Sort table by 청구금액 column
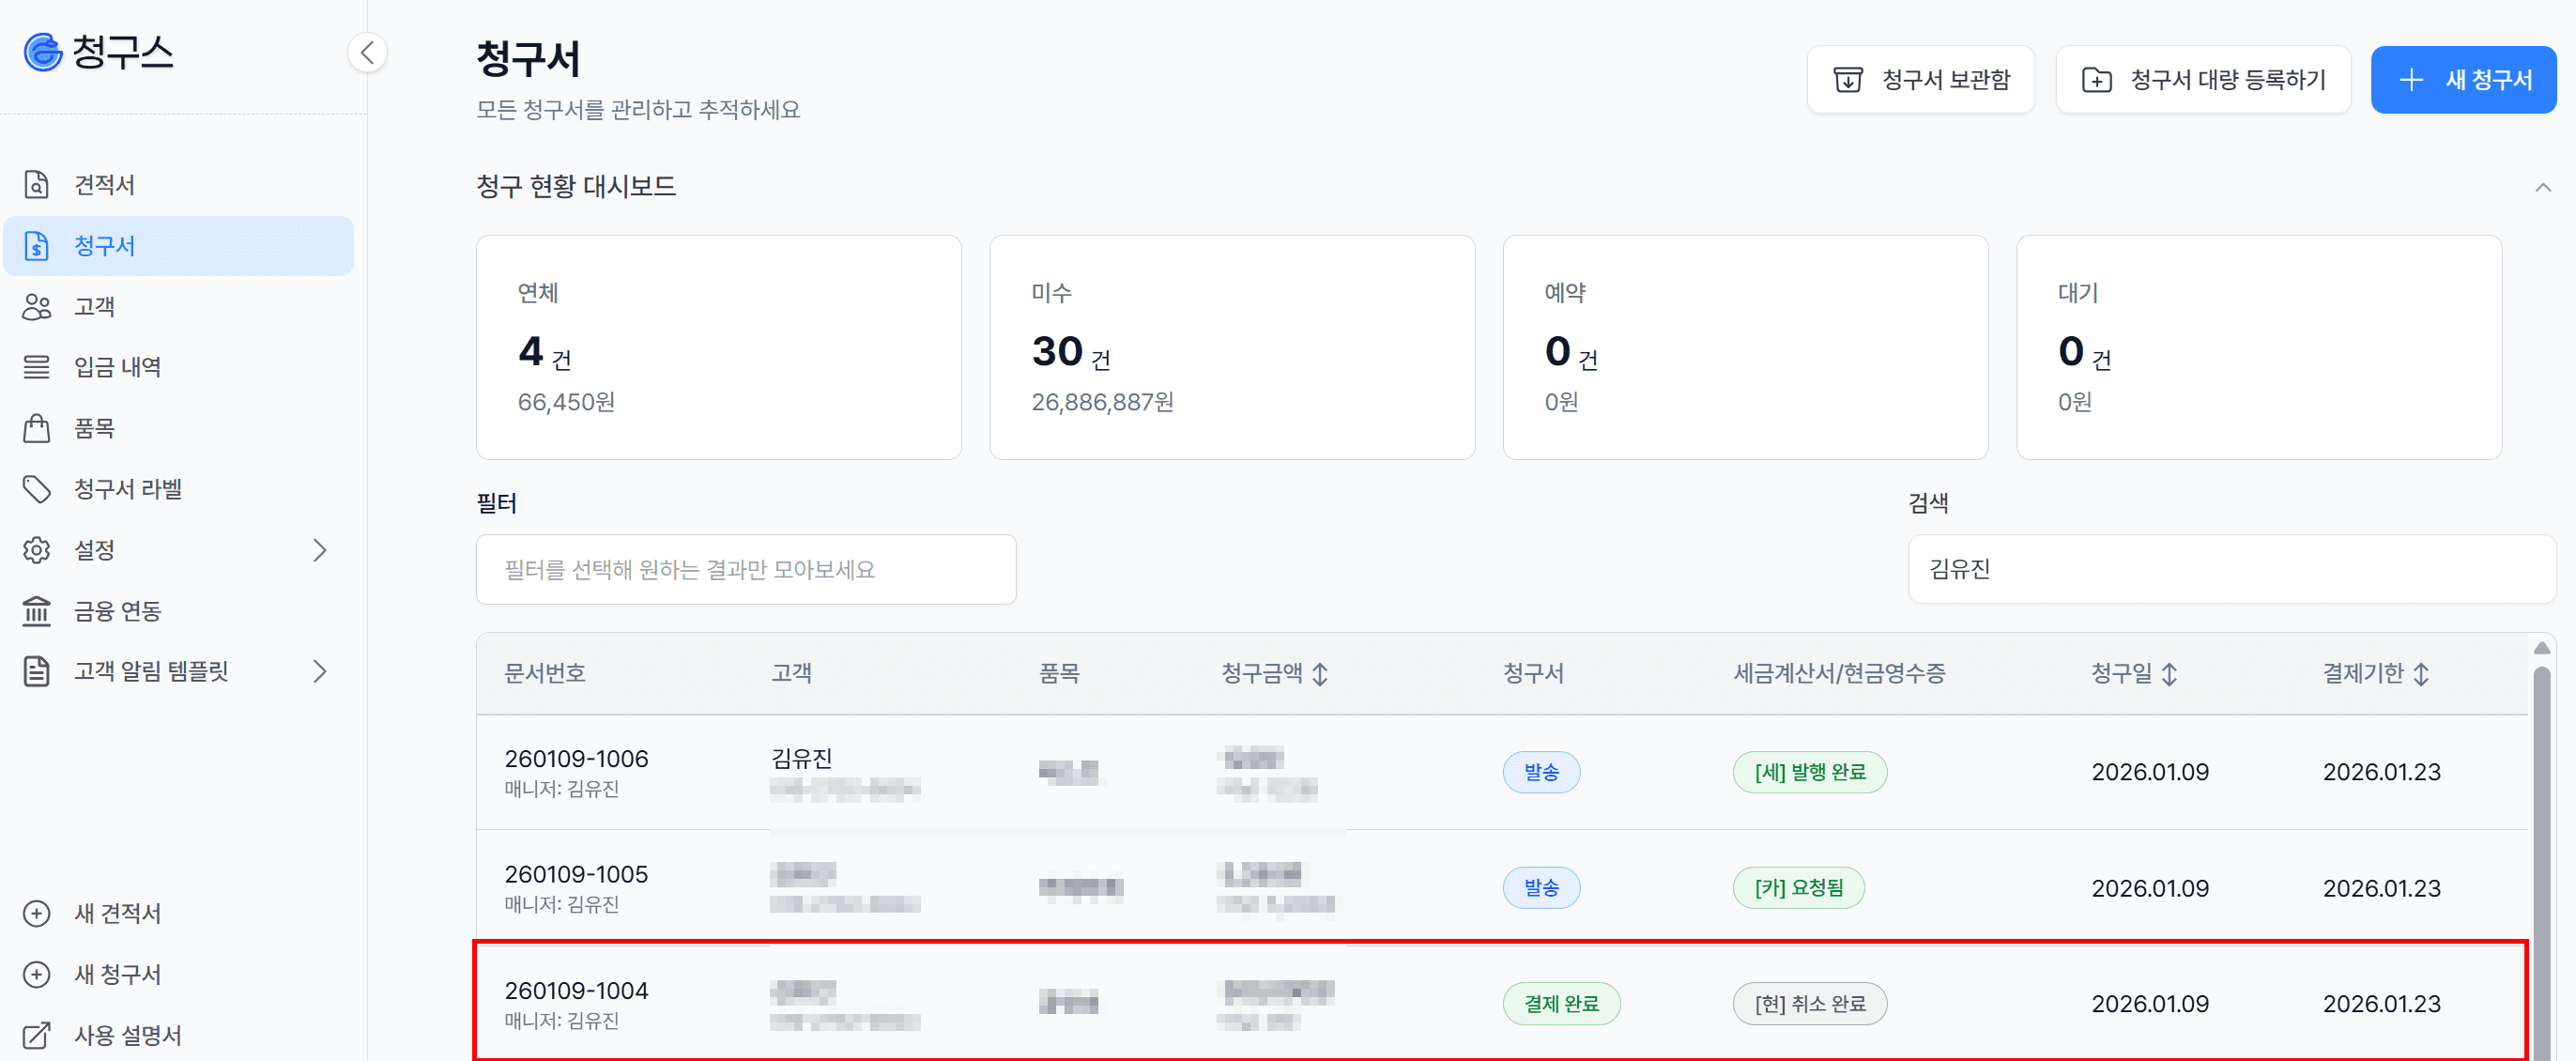This screenshot has width=2576, height=1061. 1320,674
